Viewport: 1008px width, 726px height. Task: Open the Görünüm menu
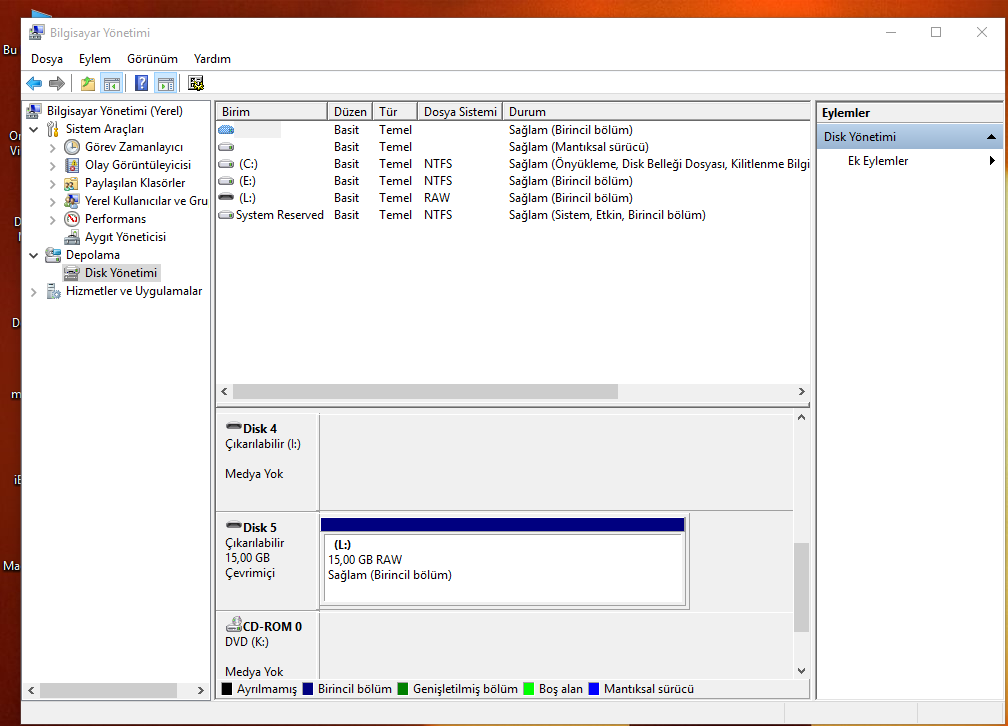pyautogui.click(x=152, y=59)
